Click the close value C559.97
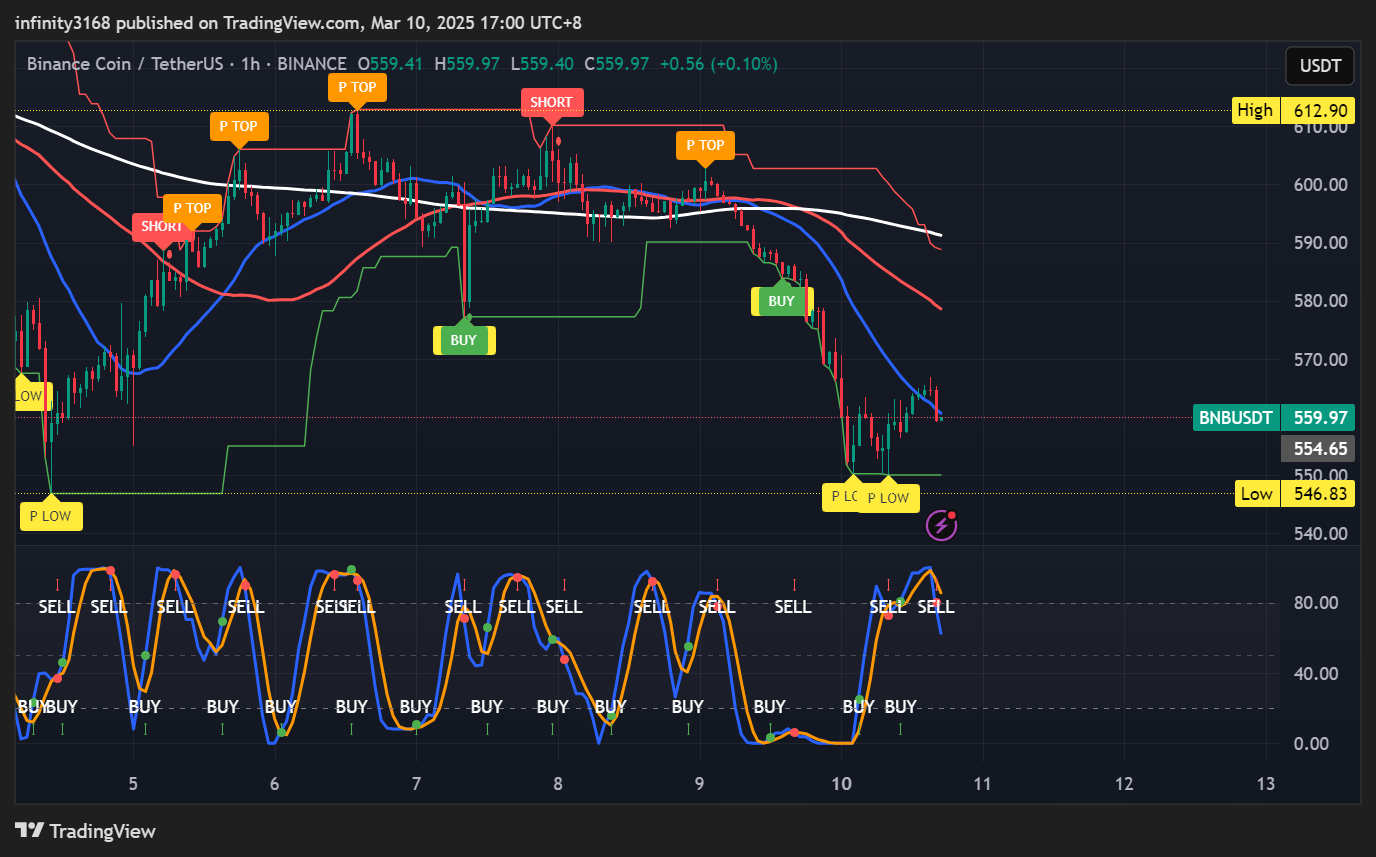Viewport: 1376px width, 857px height. click(616, 64)
